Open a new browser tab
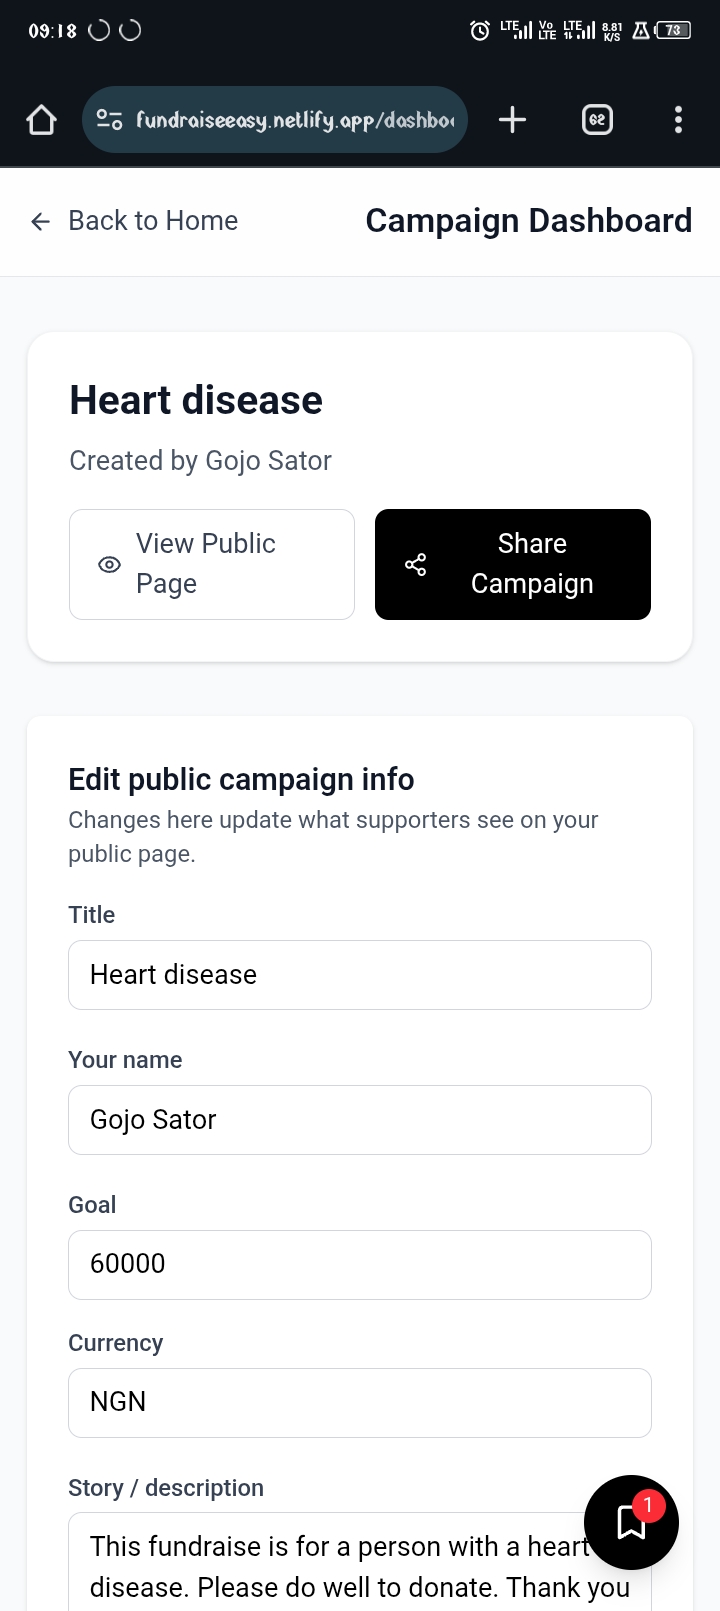 click(x=512, y=120)
